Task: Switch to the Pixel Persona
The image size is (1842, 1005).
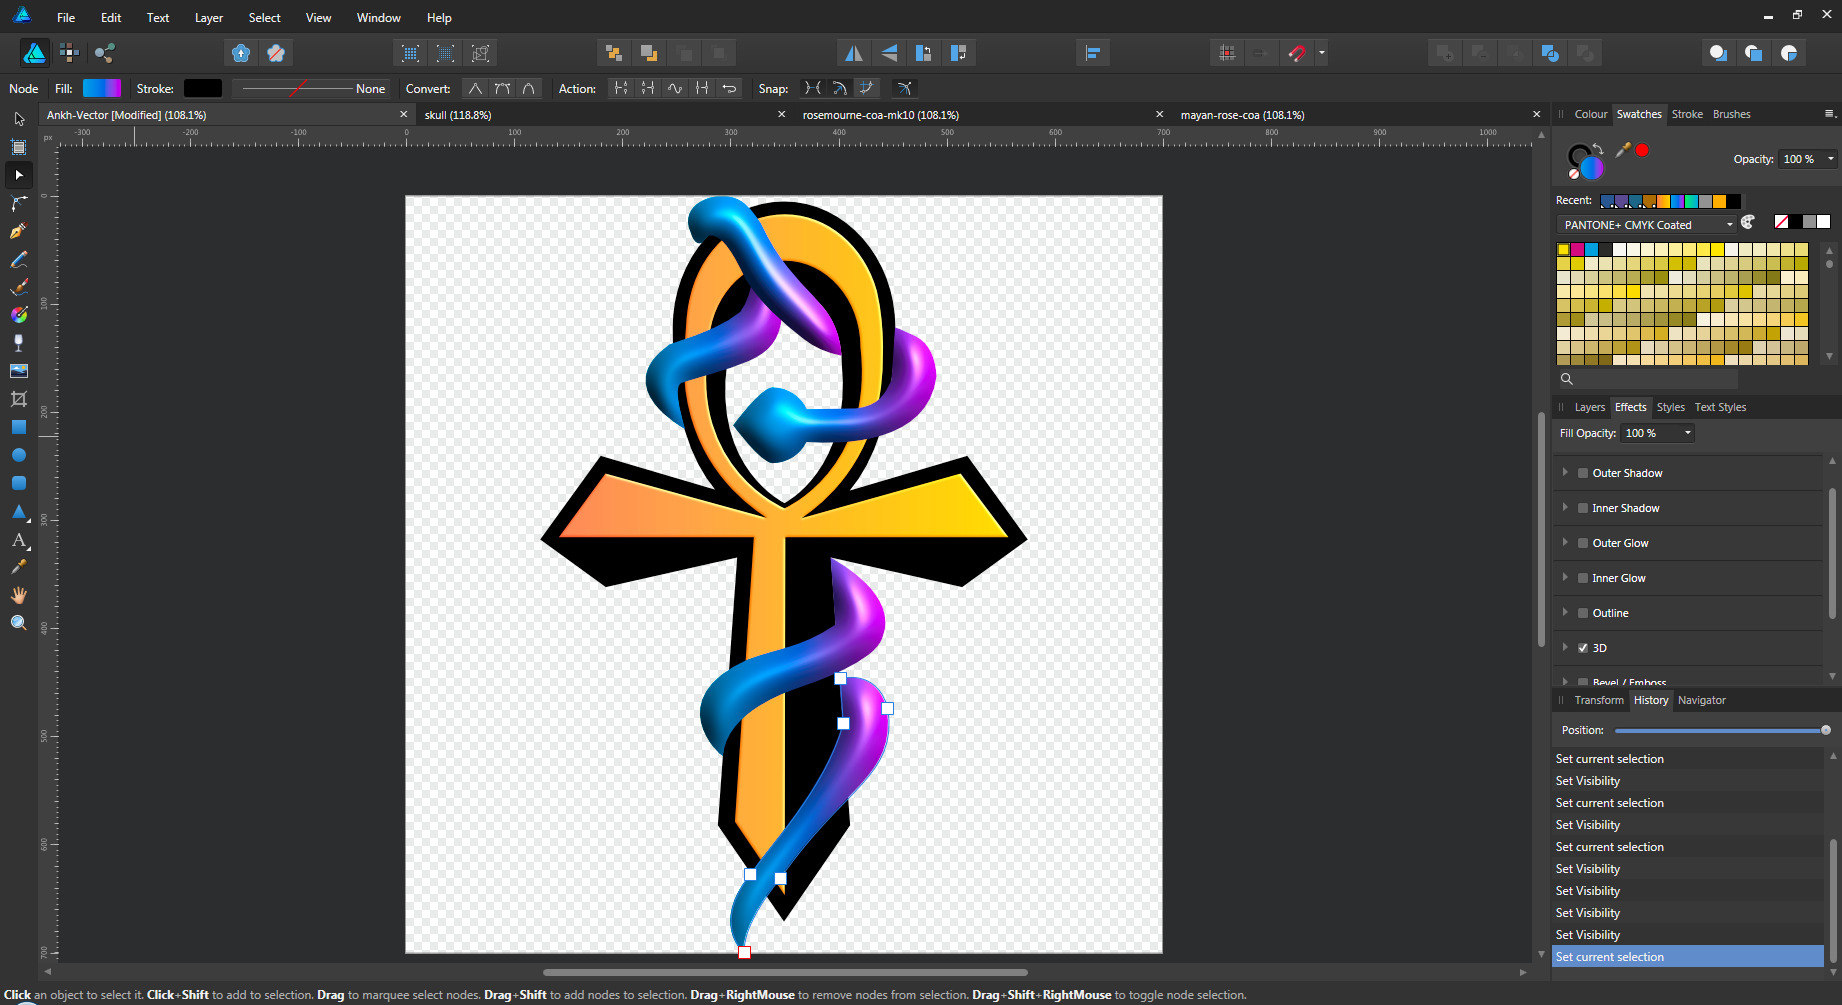Action: tap(69, 52)
